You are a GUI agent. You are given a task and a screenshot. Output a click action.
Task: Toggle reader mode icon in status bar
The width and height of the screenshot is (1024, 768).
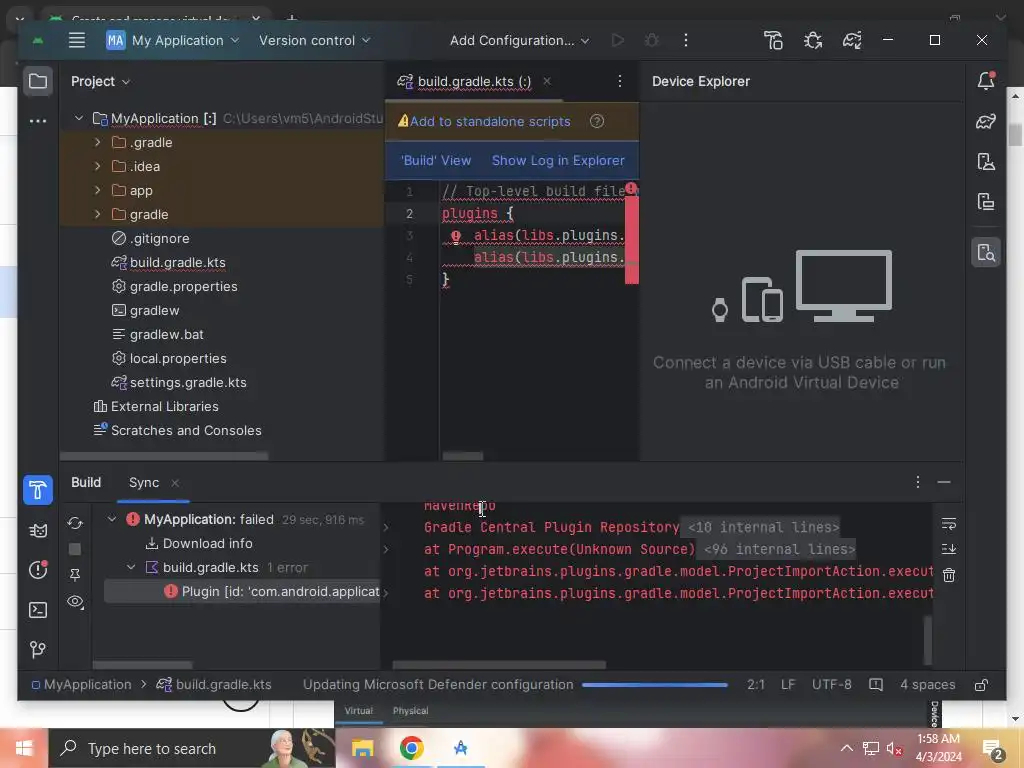click(876, 685)
